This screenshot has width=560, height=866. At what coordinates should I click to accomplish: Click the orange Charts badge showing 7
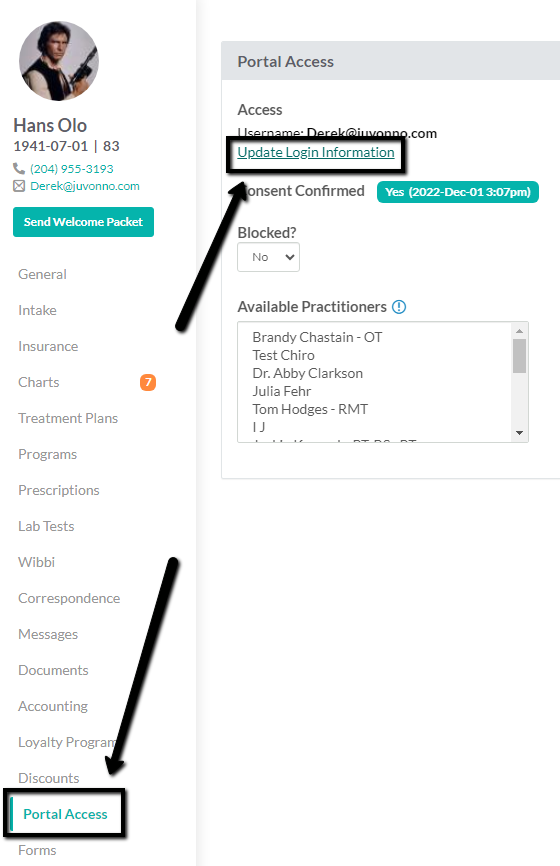pyautogui.click(x=148, y=382)
